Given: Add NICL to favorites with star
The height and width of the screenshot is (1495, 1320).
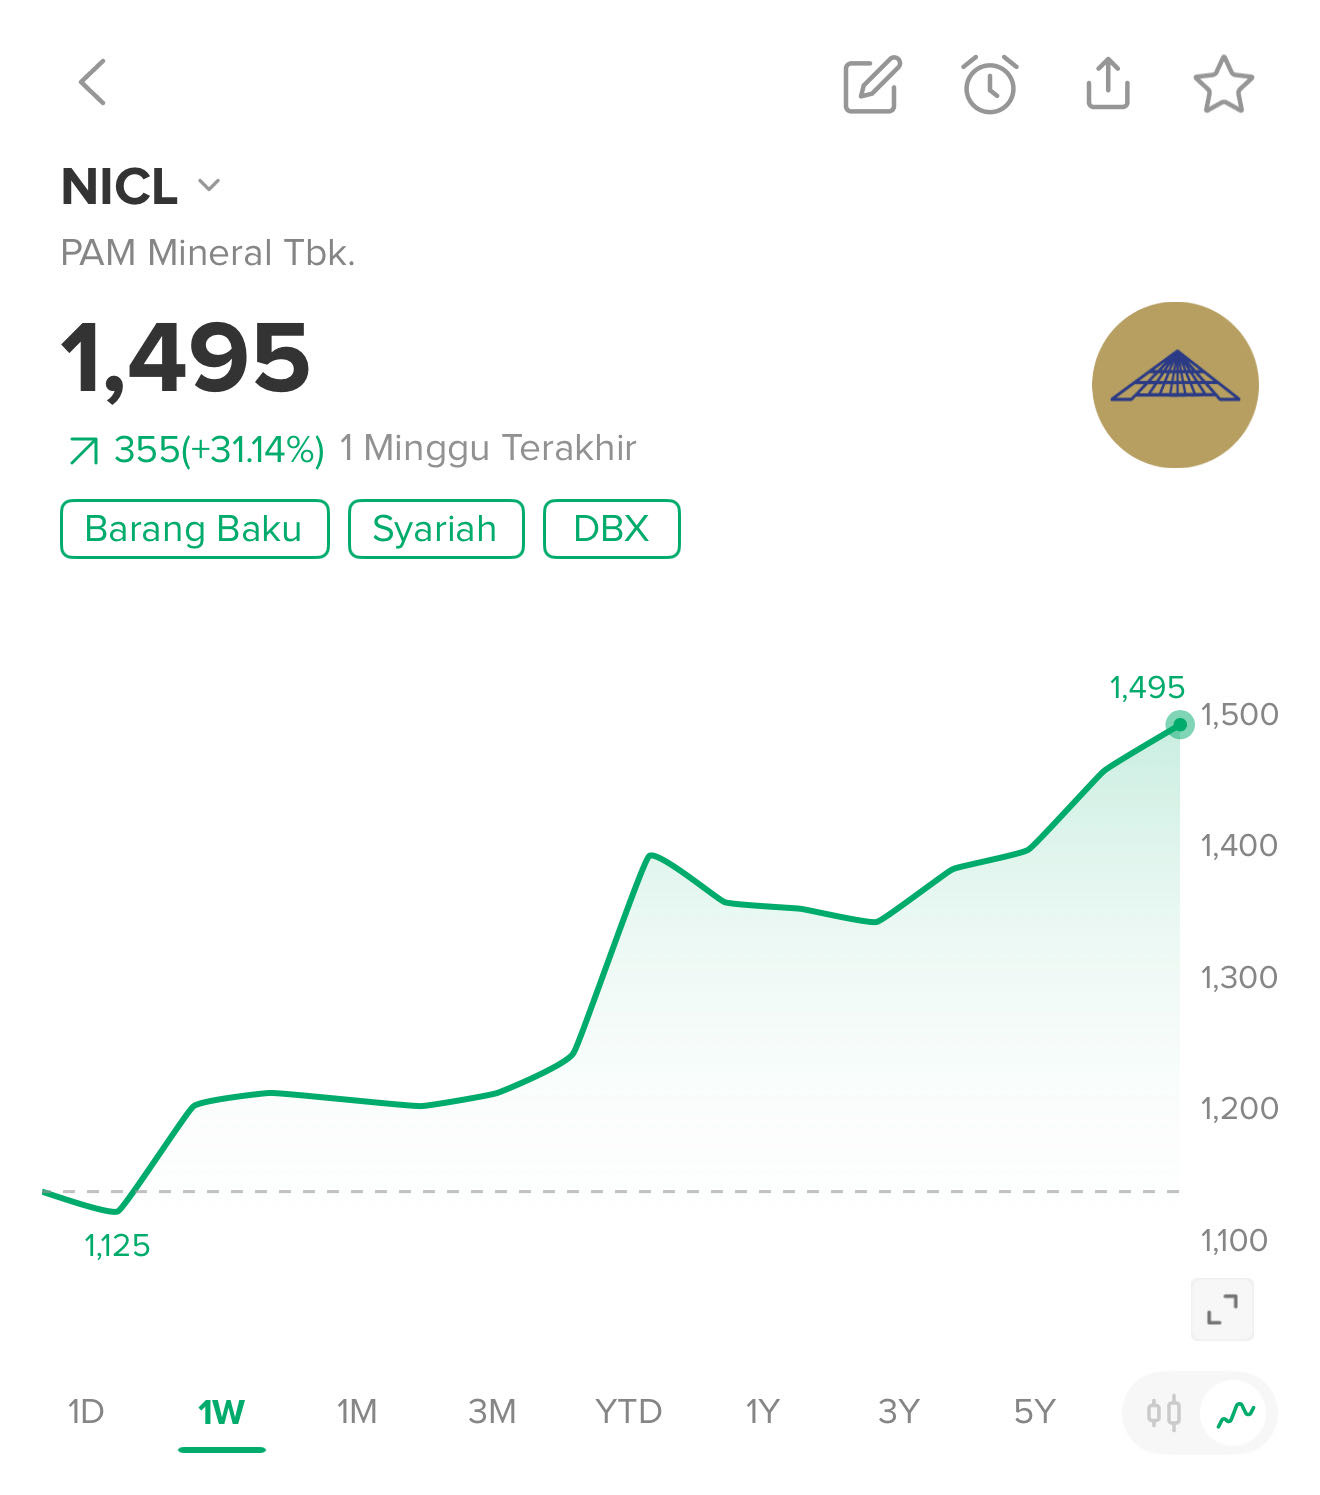Looking at the screenshot, I should tap(1223, 85).
